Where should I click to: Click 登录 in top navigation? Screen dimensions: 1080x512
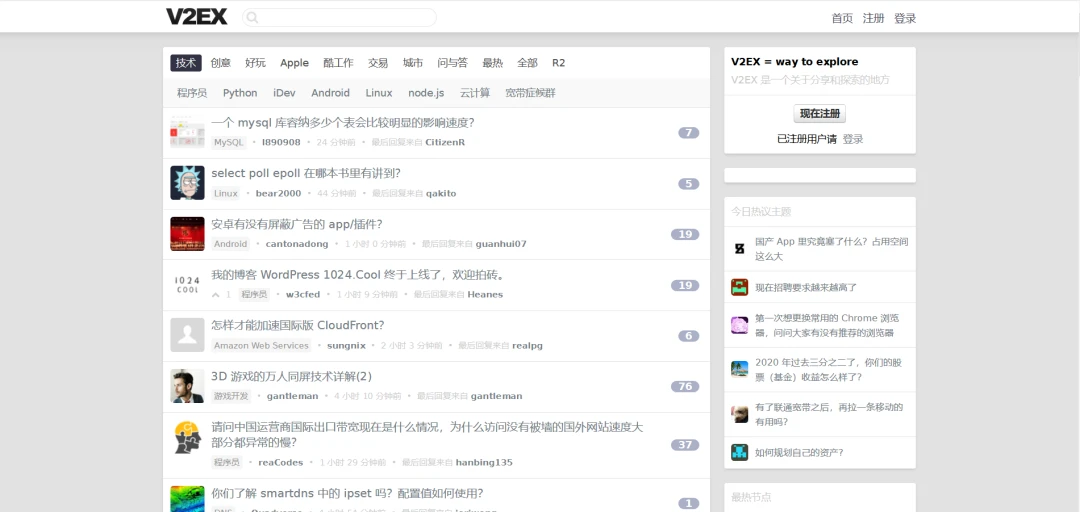pos(905,18)
